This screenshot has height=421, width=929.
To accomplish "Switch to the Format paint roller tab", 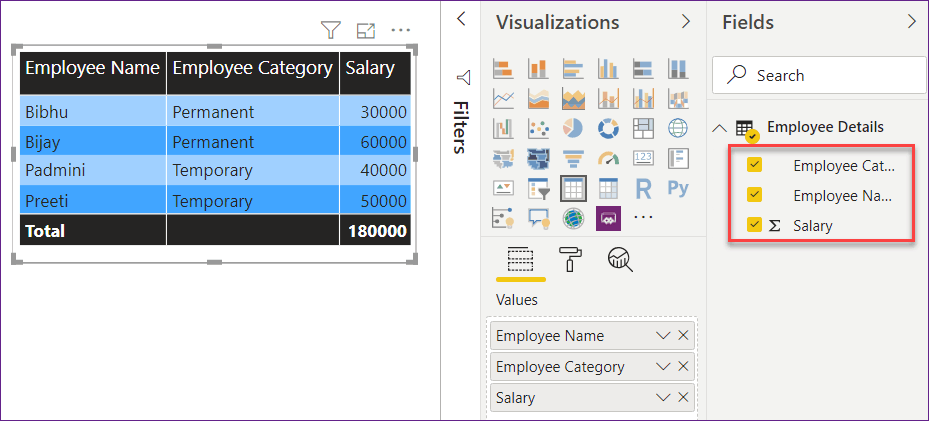I will [x=570, y=259].
